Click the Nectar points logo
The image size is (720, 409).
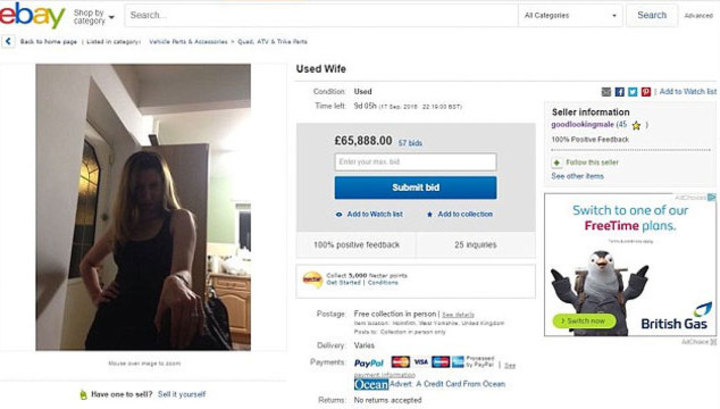pyautogui.click(x=312, y=279)
